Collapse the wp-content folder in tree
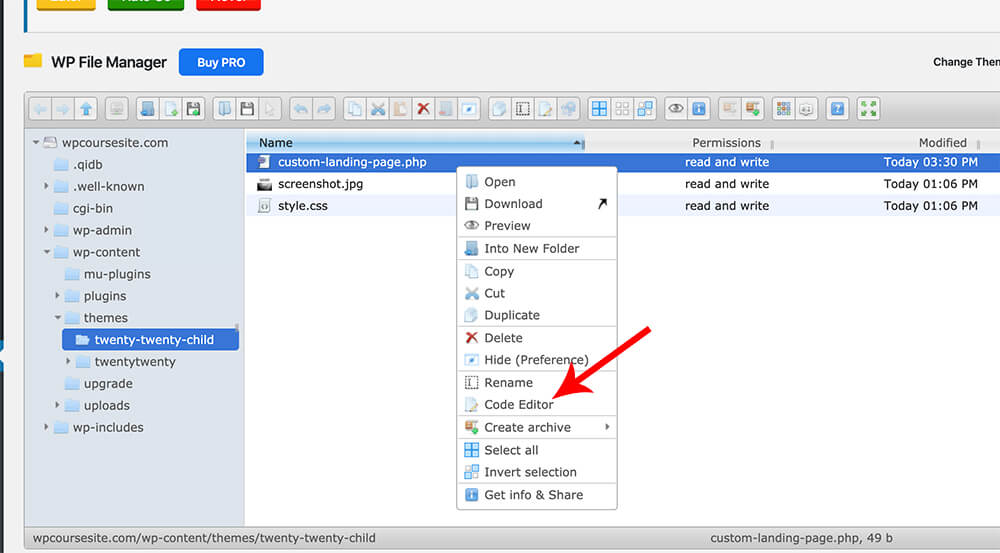This screenshot has height=553, width=1000. pyautogui.click(x=47, y=253)
